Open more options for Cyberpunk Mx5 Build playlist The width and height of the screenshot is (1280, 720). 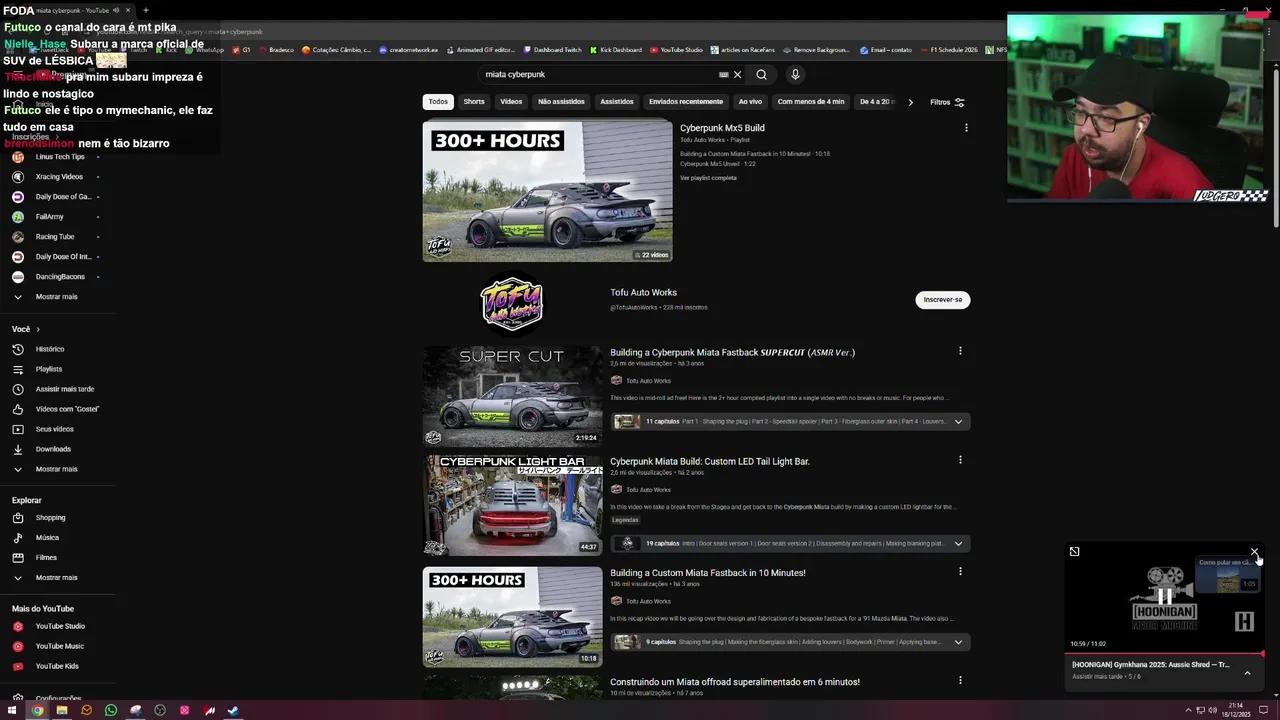point(966,128)
